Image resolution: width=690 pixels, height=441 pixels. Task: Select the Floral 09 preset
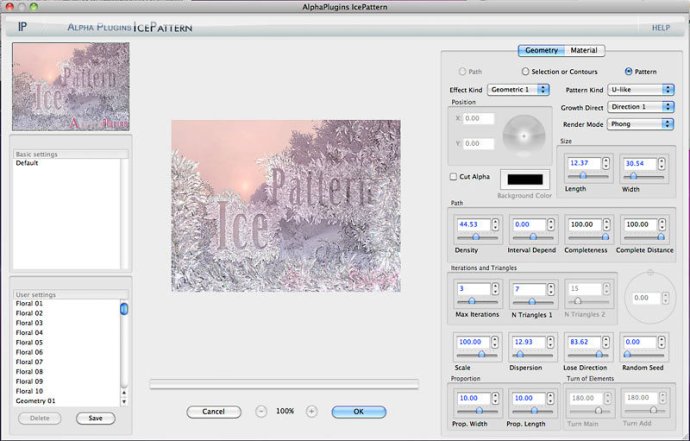pos(29,381)
